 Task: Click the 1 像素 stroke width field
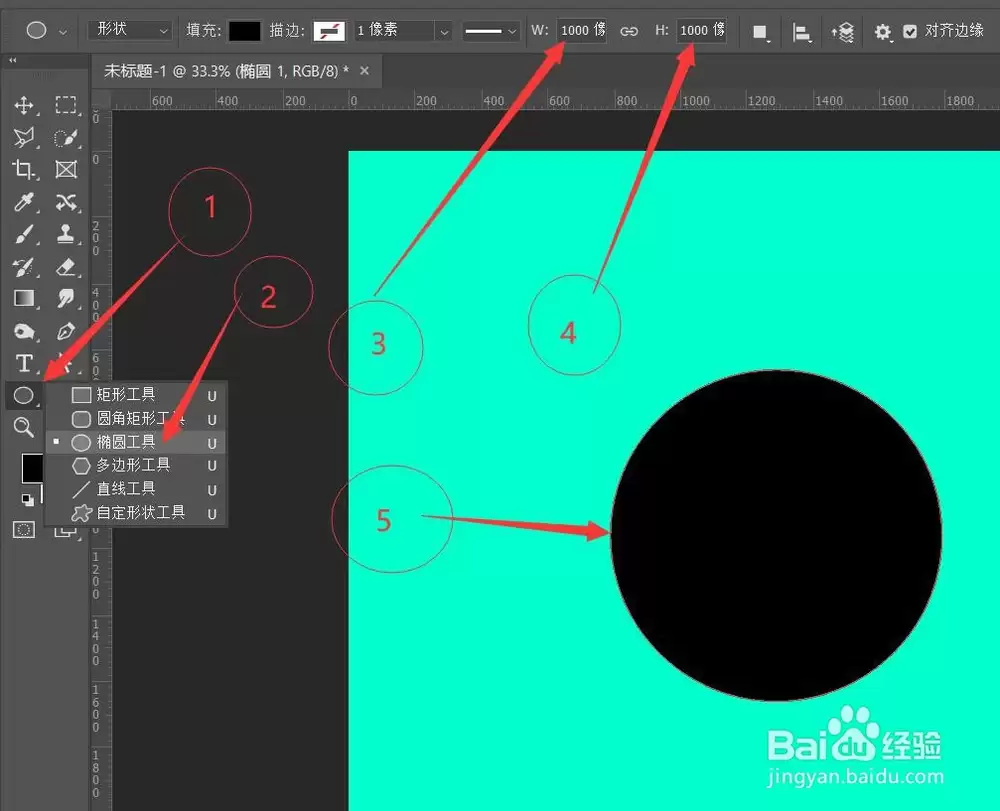pyautogui.click(x=393, y=30)
